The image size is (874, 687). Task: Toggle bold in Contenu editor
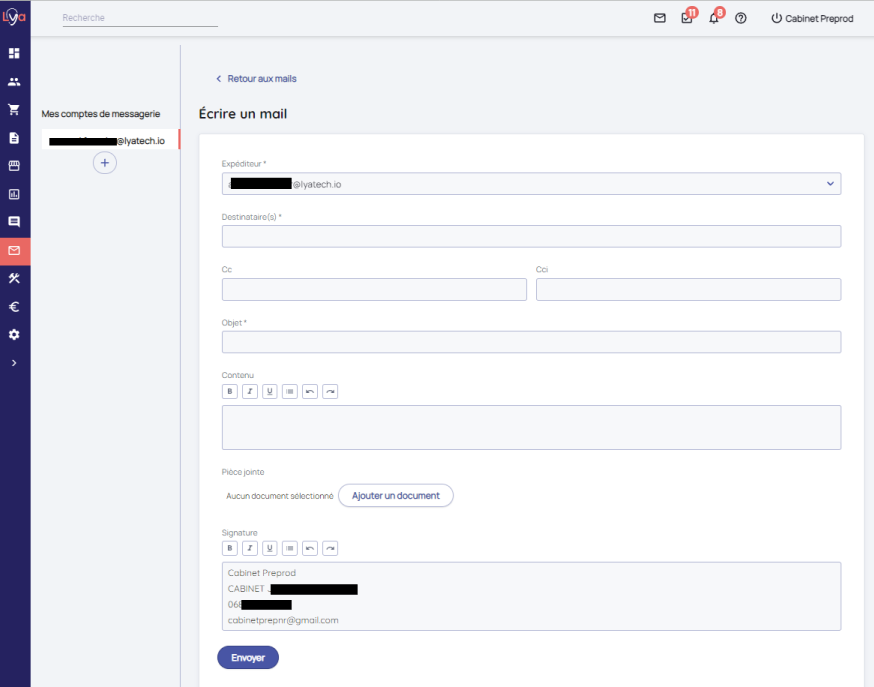tap(230, 392)
